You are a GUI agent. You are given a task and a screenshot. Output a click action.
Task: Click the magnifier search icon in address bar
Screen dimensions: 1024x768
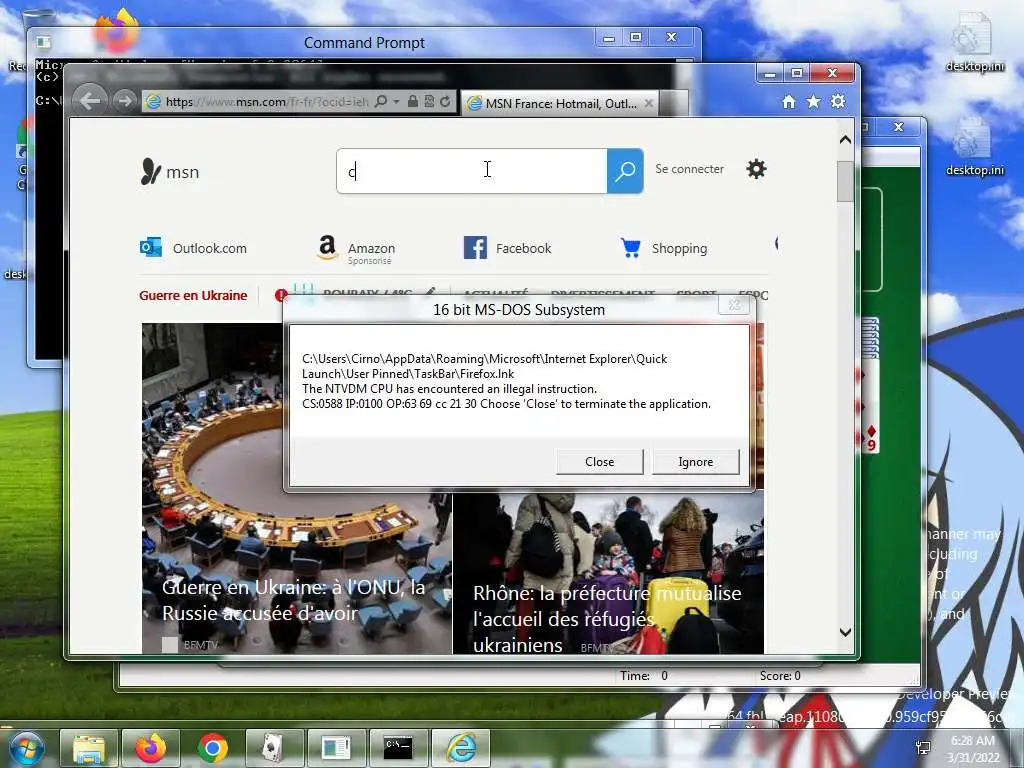coord(381,101)
